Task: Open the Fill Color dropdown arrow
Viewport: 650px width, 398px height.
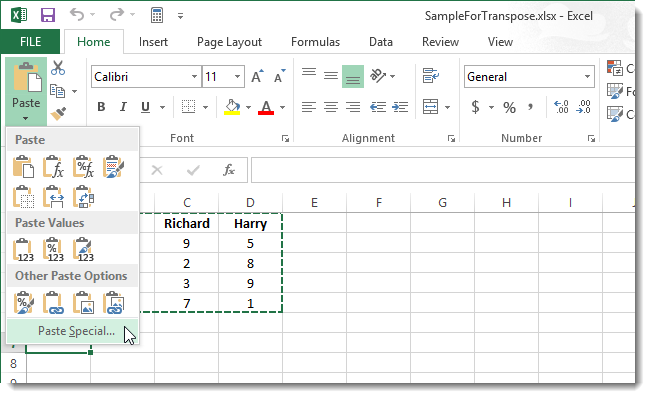Action: click(248, 107)
